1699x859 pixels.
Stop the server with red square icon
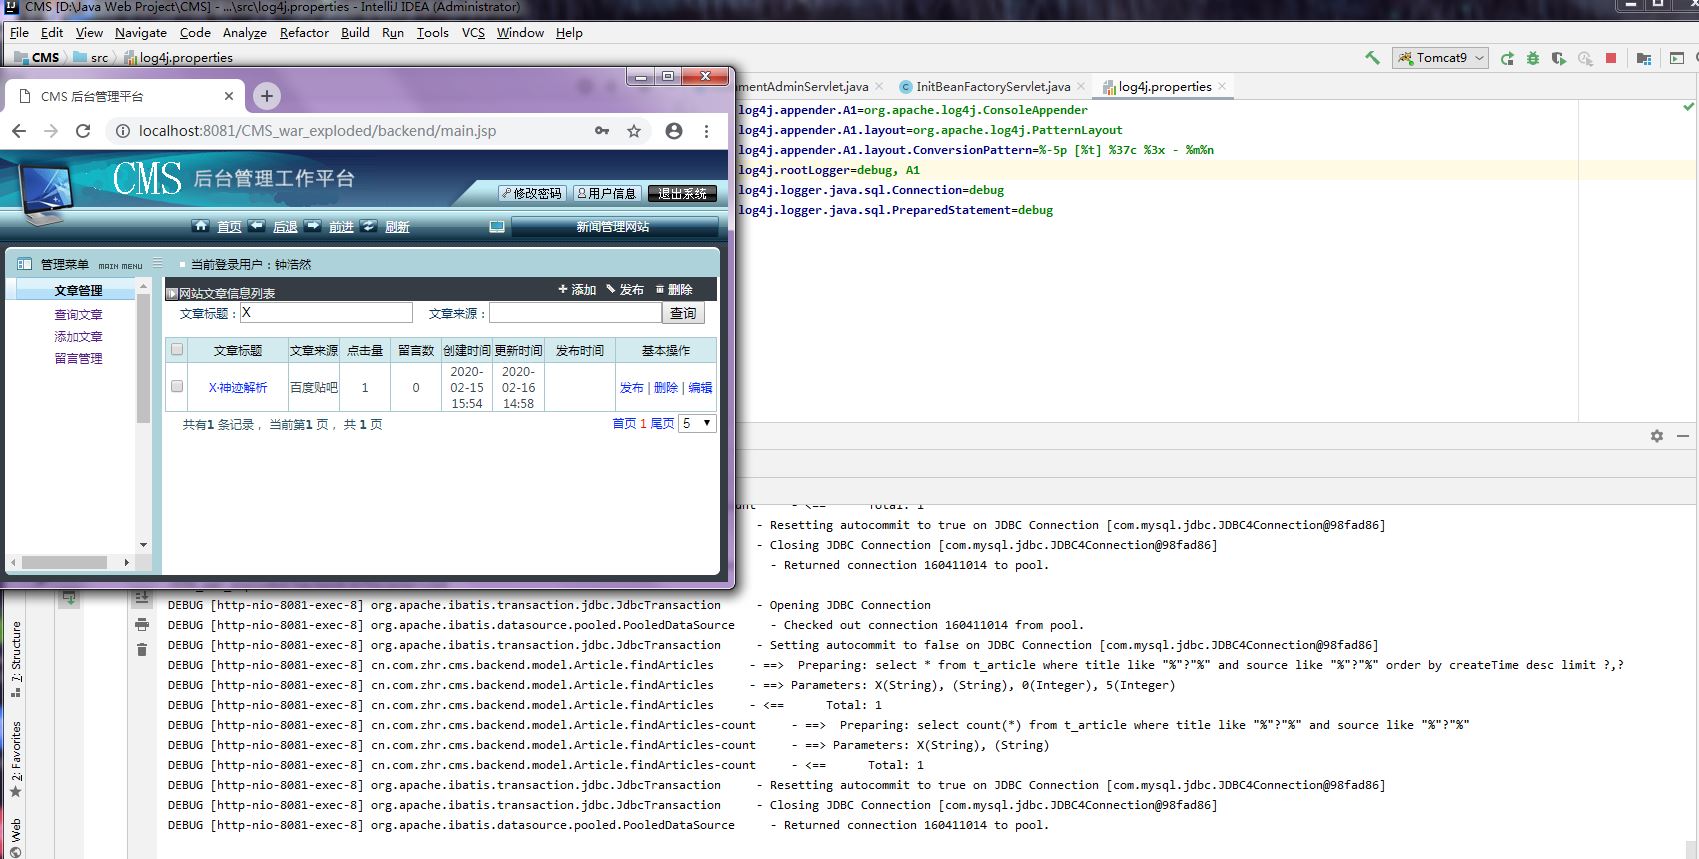coord(1611,58)
